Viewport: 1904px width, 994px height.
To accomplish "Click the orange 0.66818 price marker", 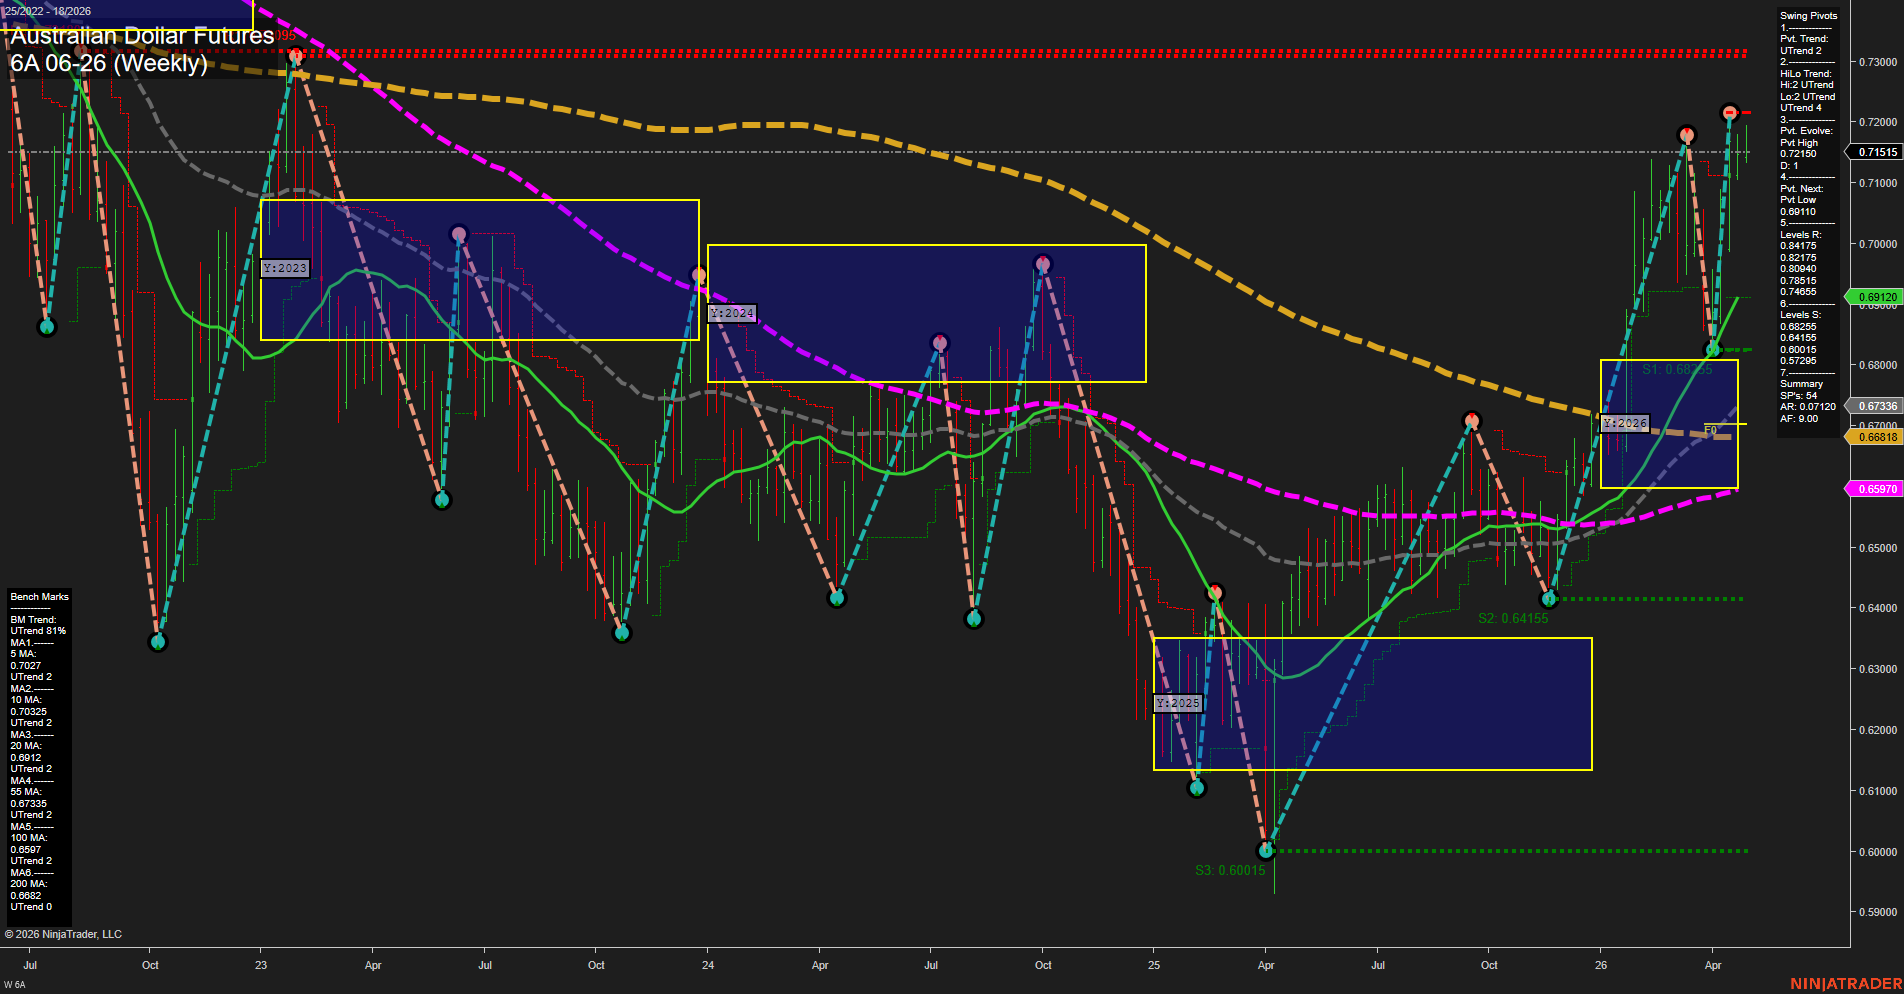I will (x=1876, y=437).
